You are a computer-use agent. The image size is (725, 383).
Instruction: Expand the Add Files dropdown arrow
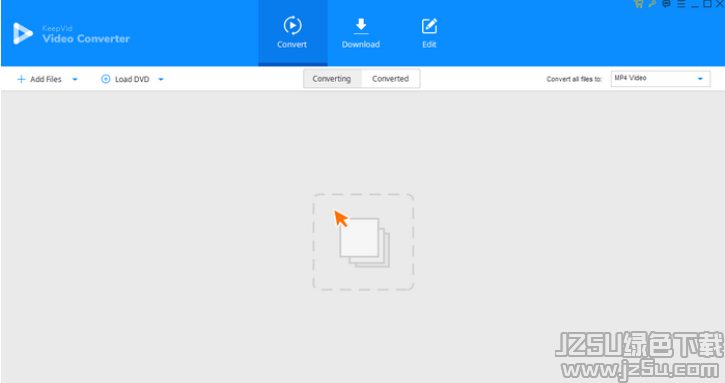[x=75, y=79]
